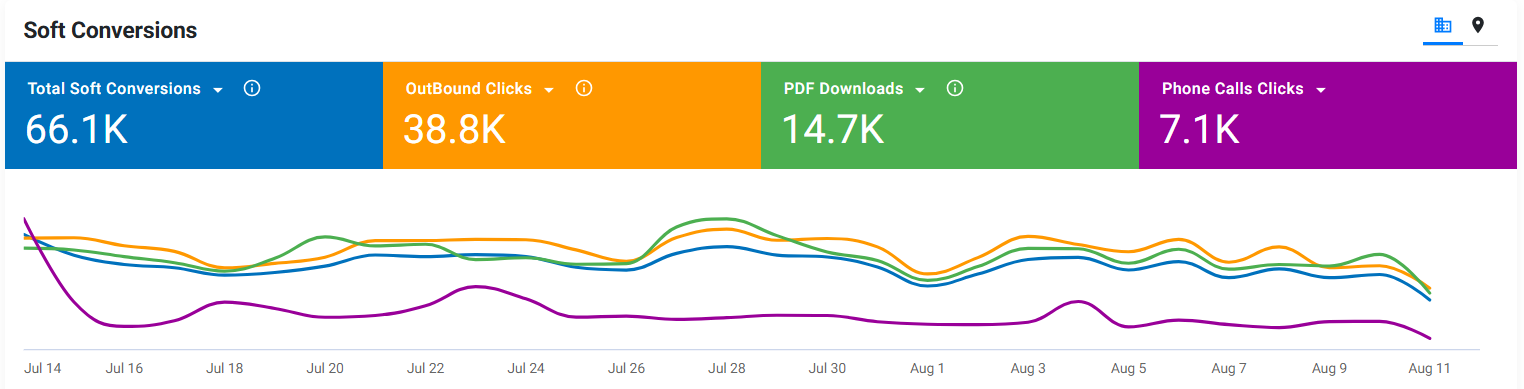Click the Jul 14 axis label
This screenshot has height=389, width=1524.
click(42, 368)
